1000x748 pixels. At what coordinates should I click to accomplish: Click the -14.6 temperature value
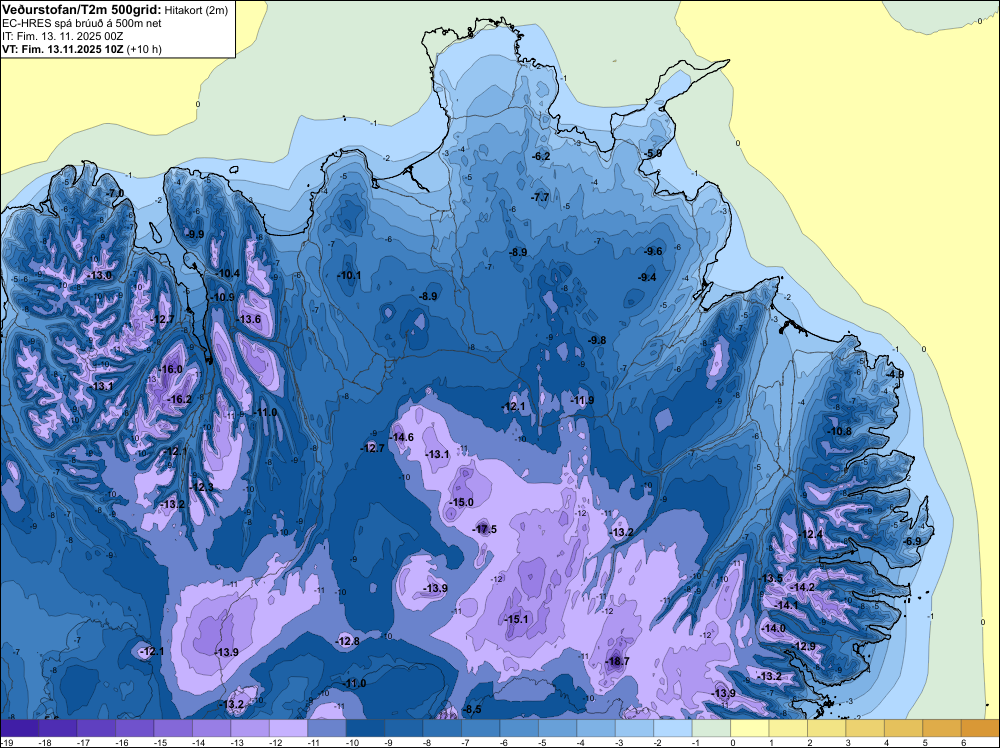(402, 437)
